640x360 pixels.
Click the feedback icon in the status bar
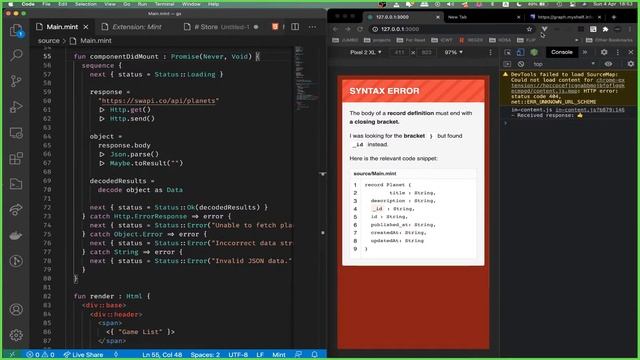(x=298, y=354)
